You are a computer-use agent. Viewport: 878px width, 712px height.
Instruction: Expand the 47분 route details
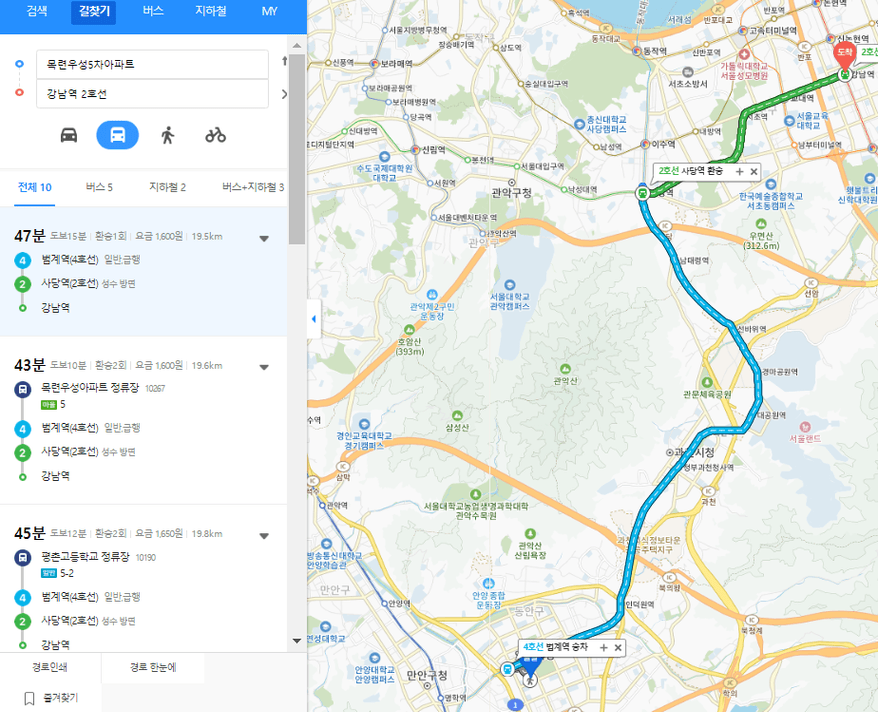tap(264, 238)
